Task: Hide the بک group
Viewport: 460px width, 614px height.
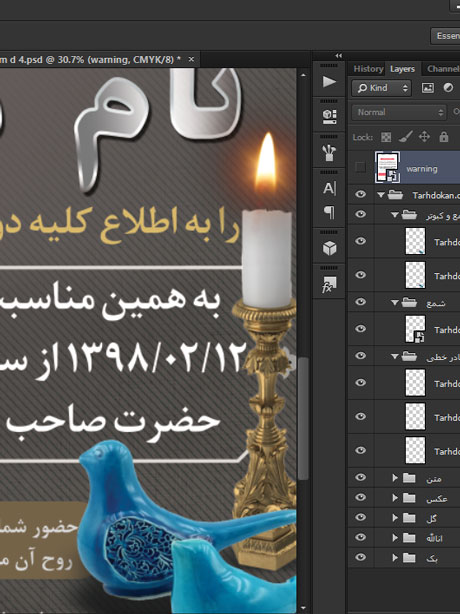Action: tap(361, 557)
